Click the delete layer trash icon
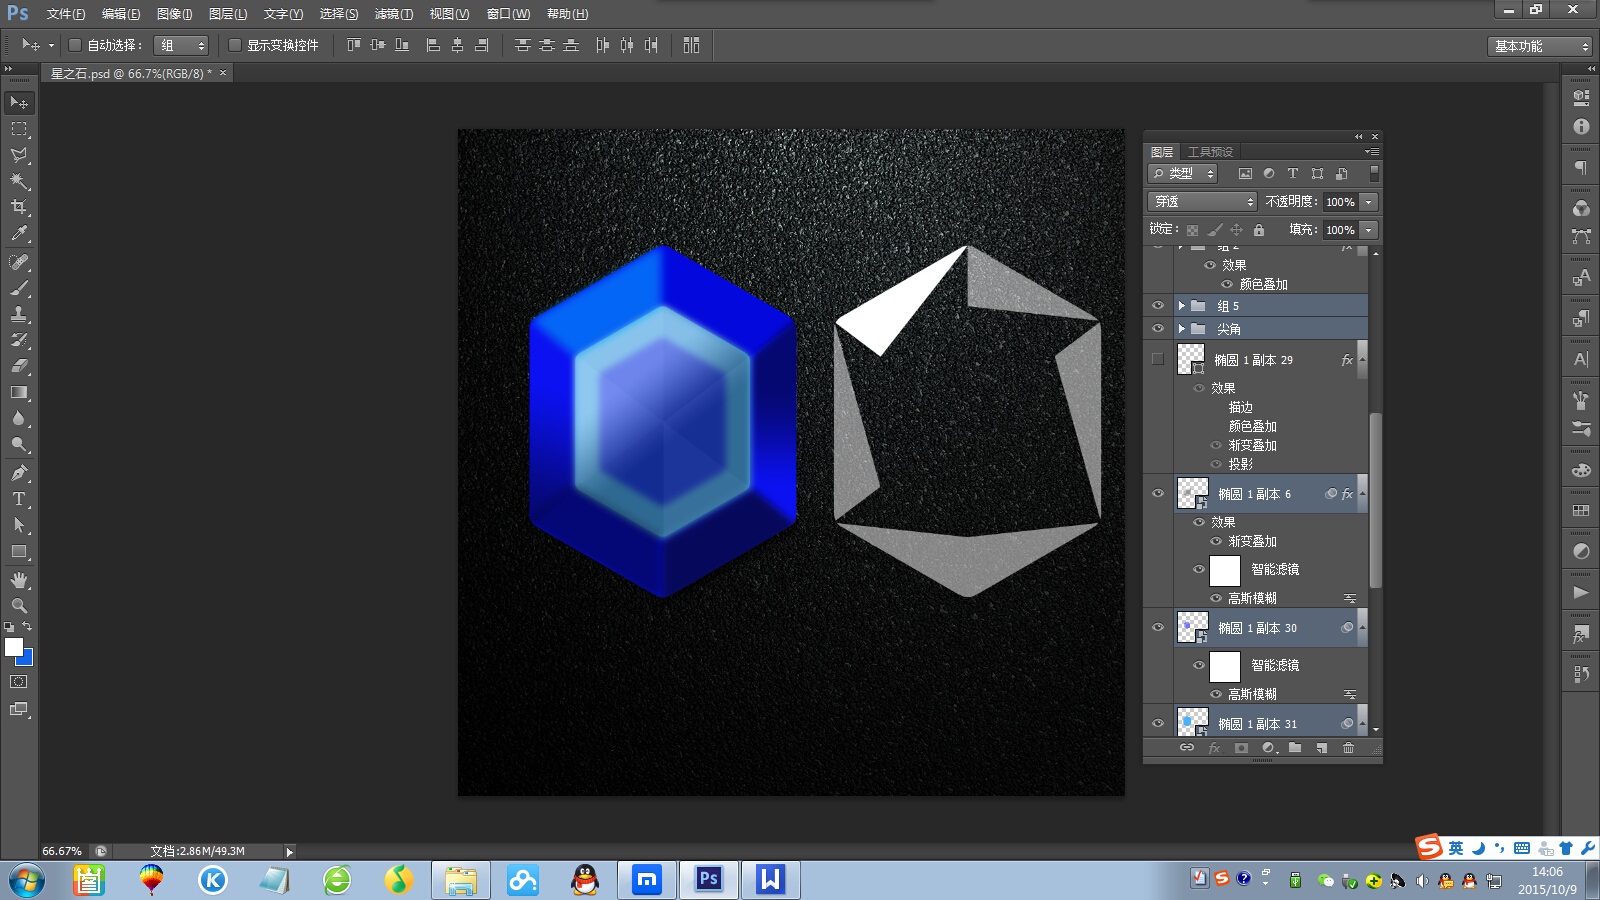This screenshot has height=900, width=1600. pyautogui.click(x=1348, y=748)
